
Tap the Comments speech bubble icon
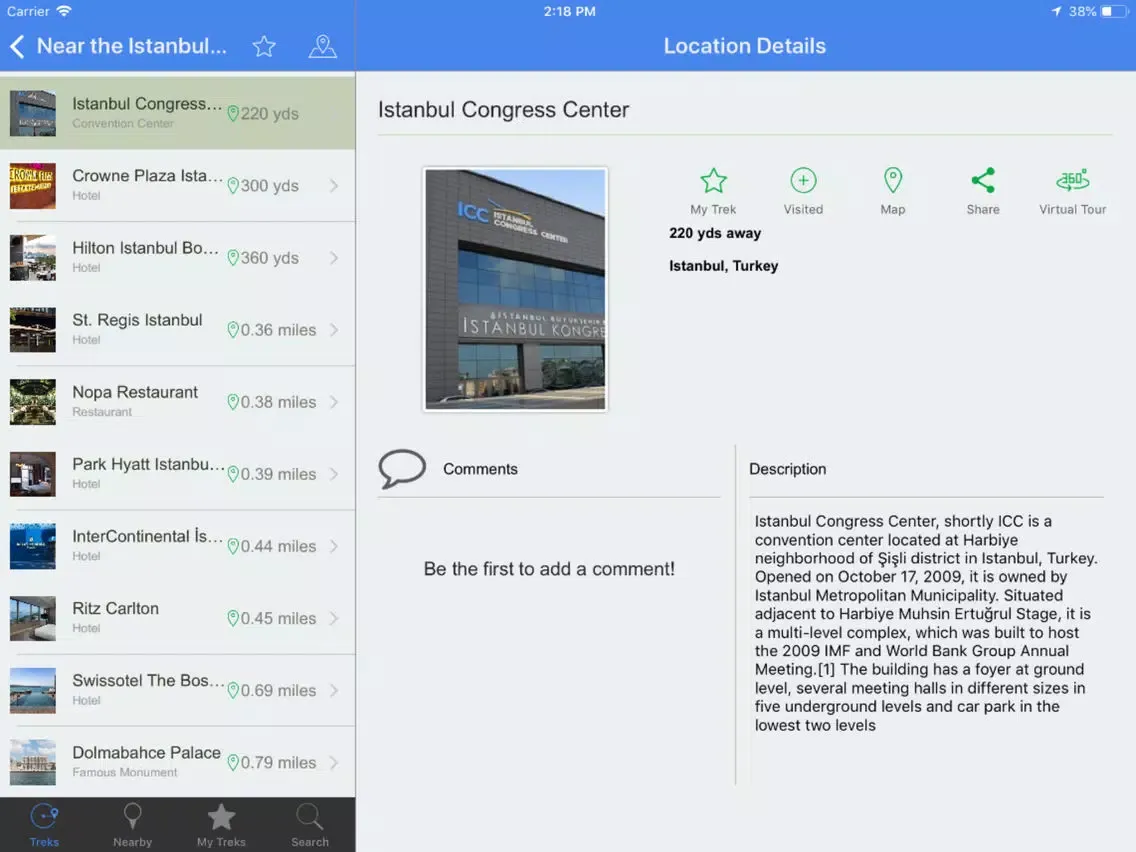402,469
